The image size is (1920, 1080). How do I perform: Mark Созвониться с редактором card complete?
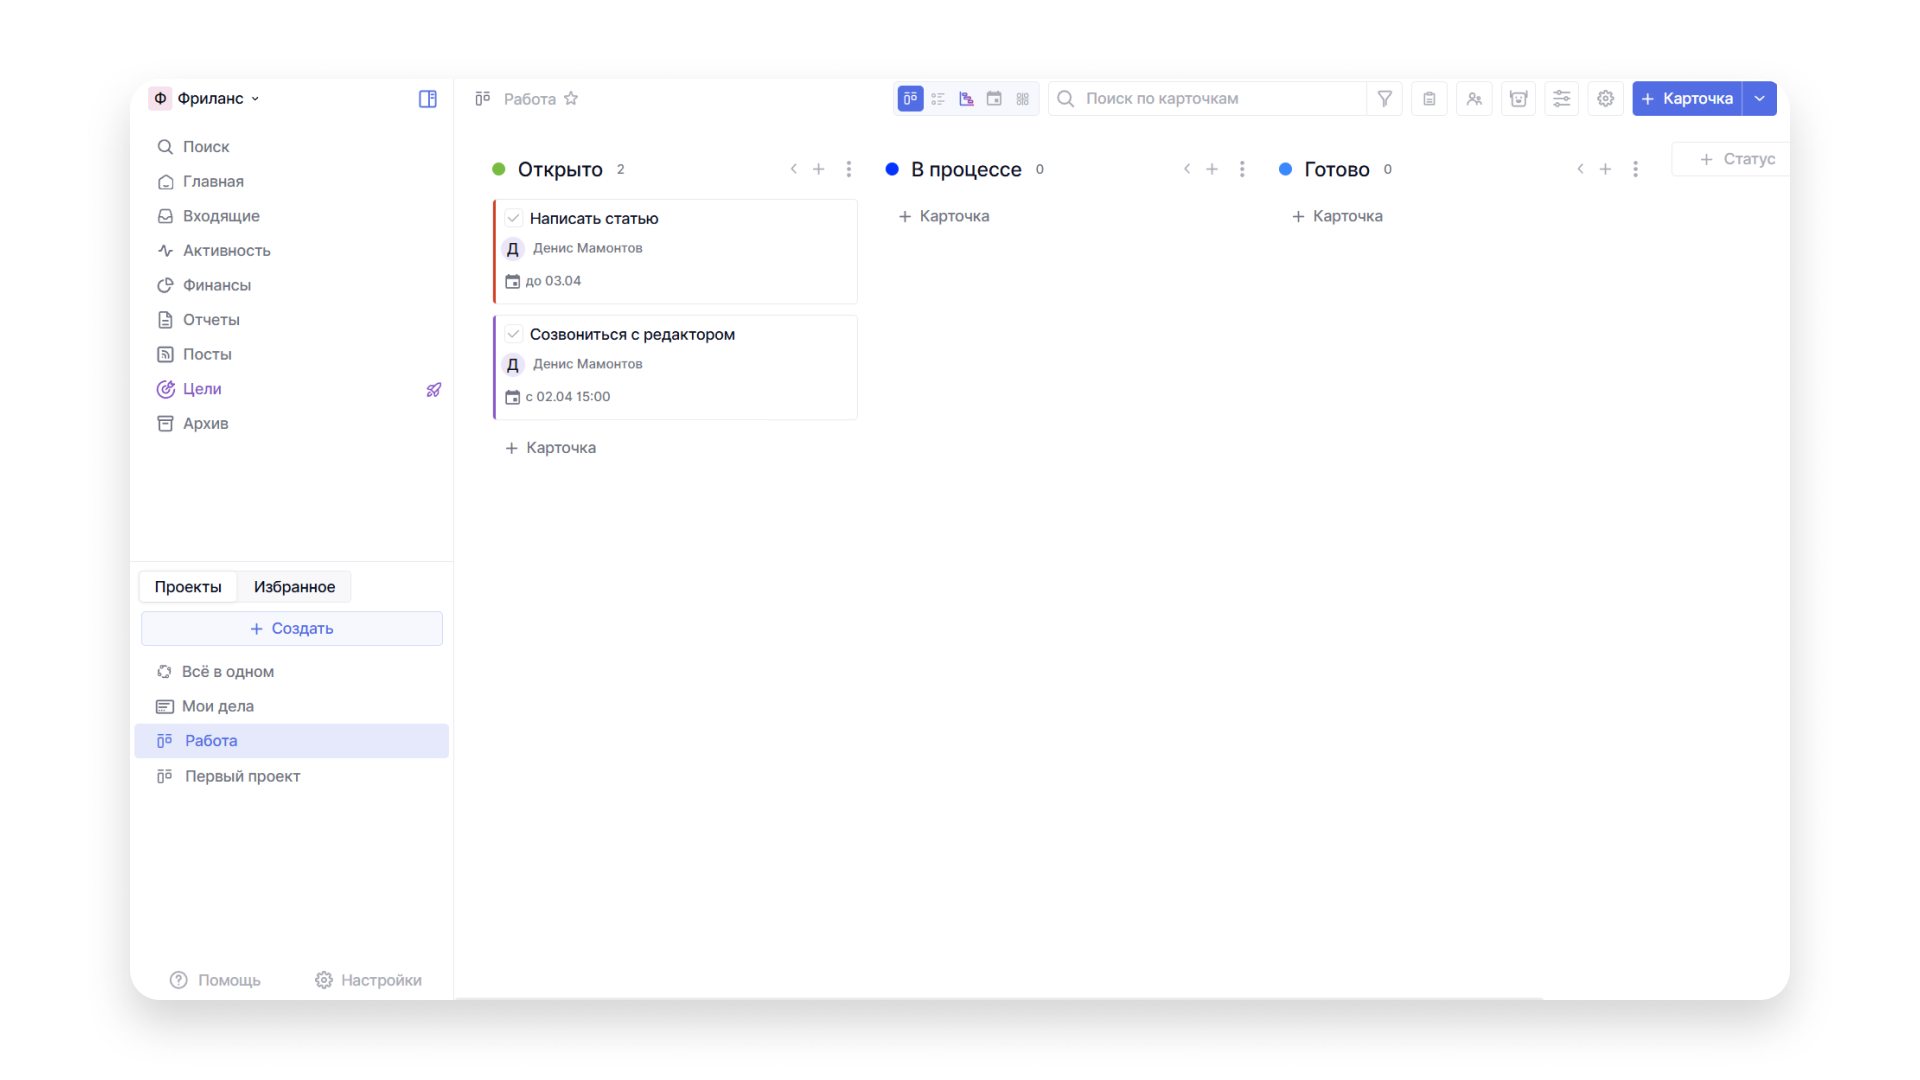513,334
